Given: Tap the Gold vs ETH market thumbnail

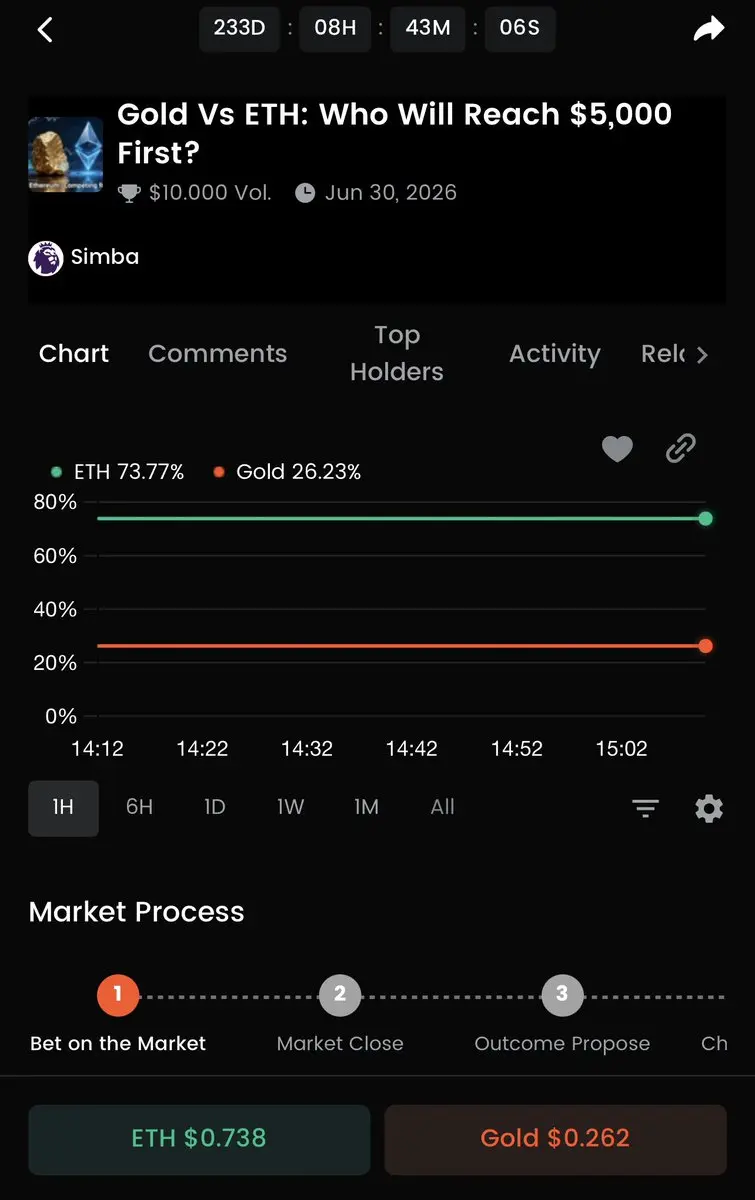Looking at the screenshot, I should 65,155.
